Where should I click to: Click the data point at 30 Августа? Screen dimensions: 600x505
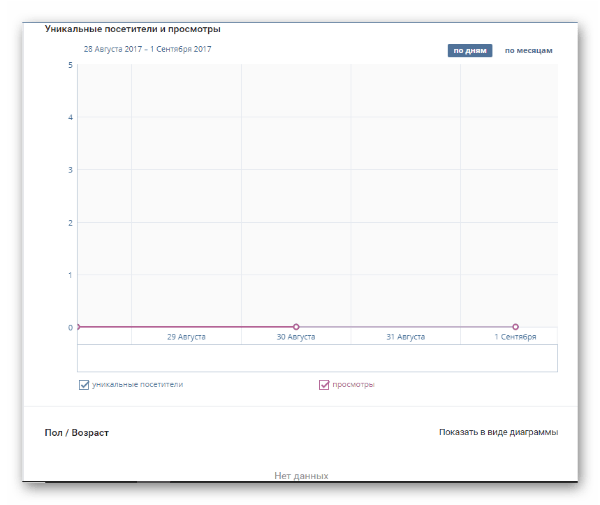296,327
